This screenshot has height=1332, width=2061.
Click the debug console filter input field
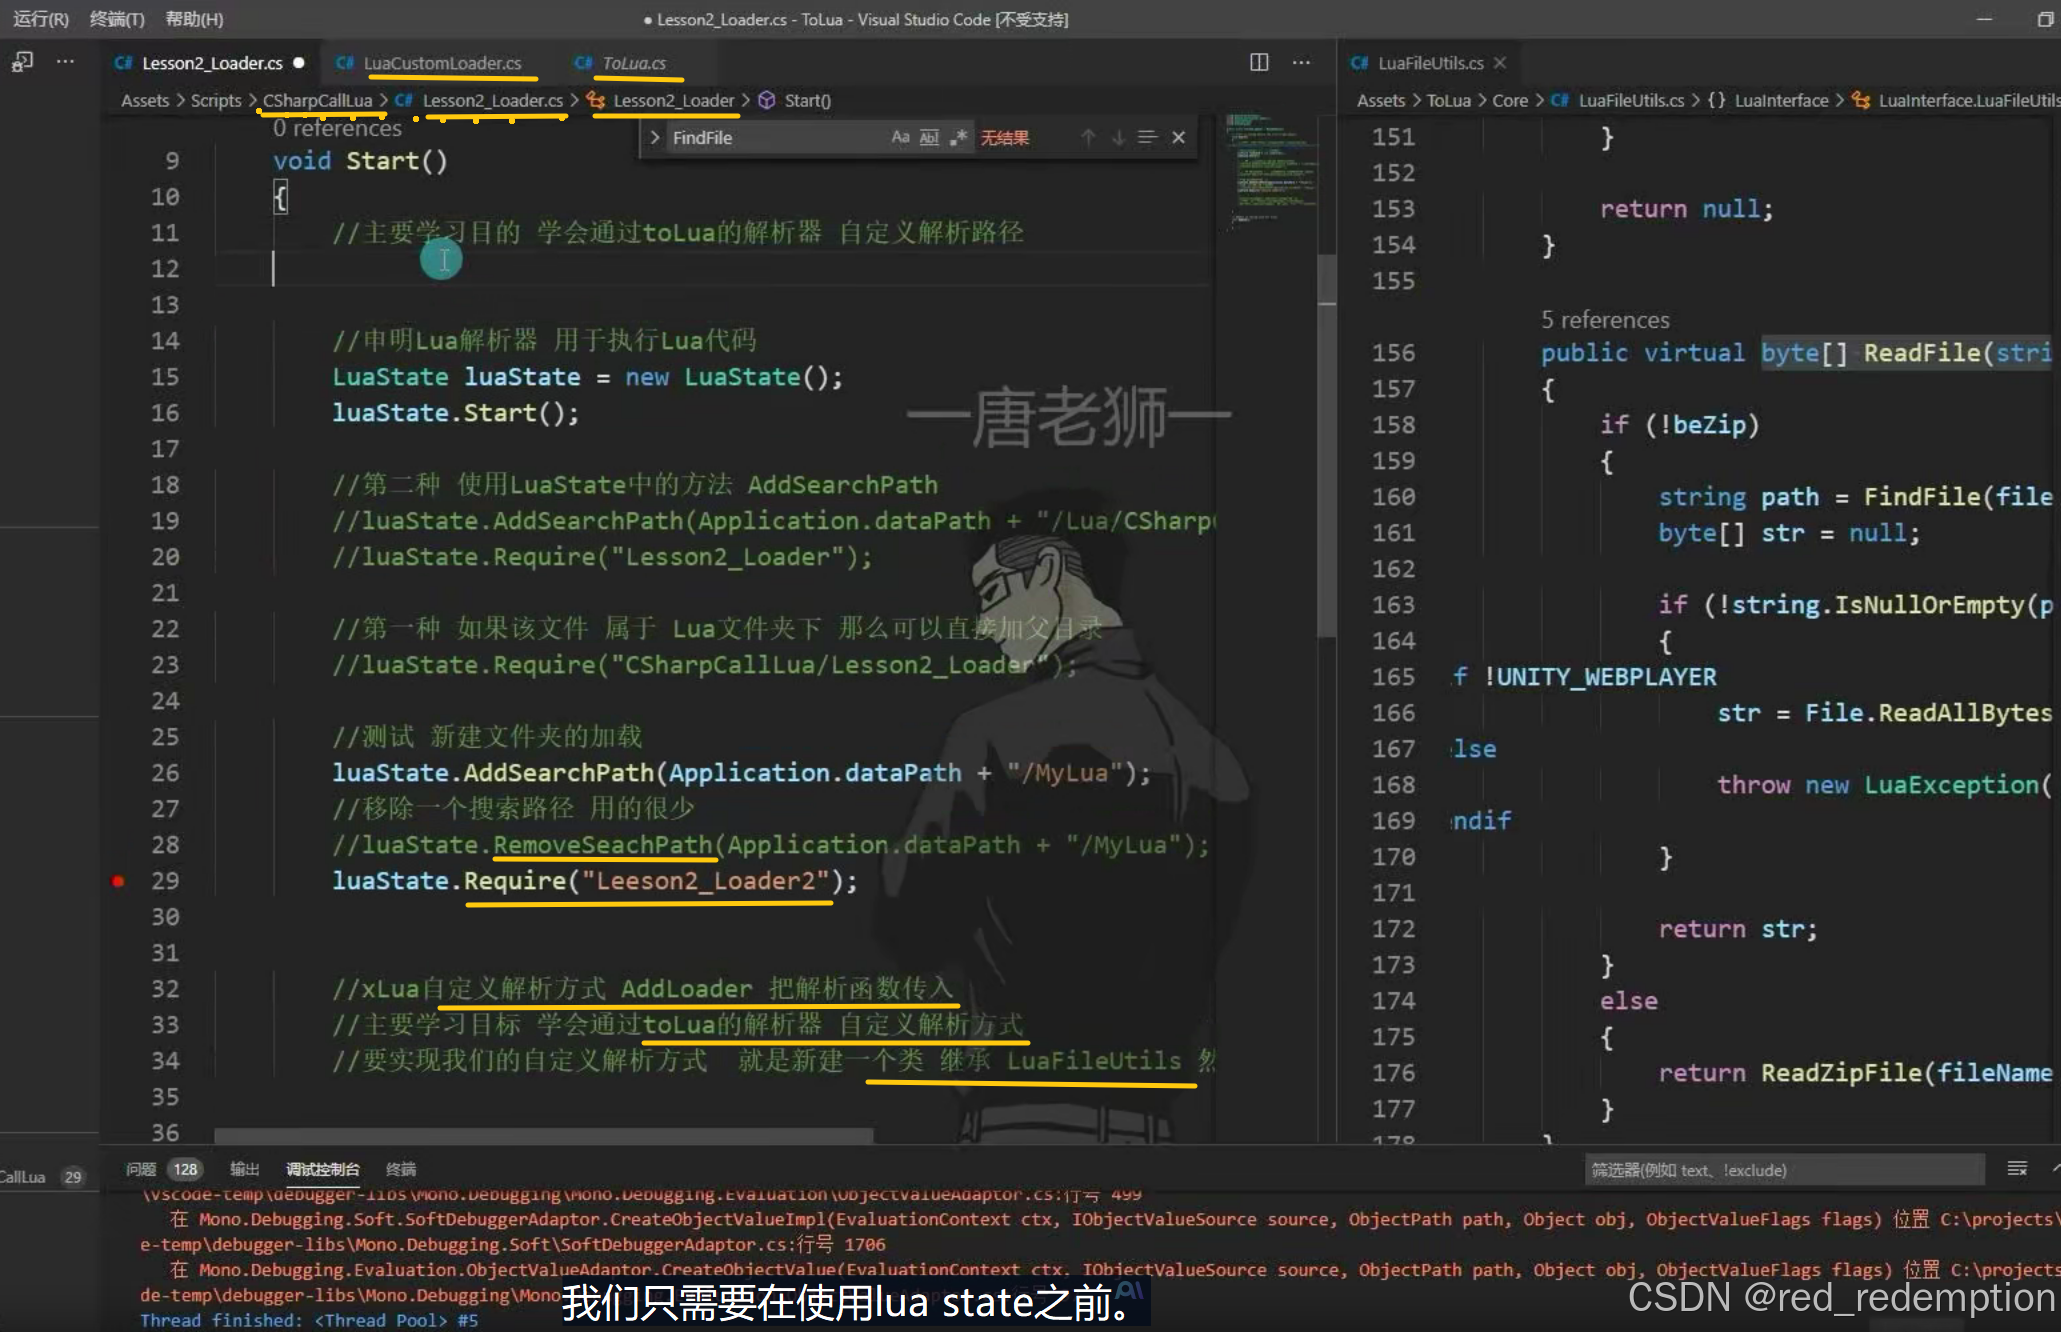pos(1784,1170)
